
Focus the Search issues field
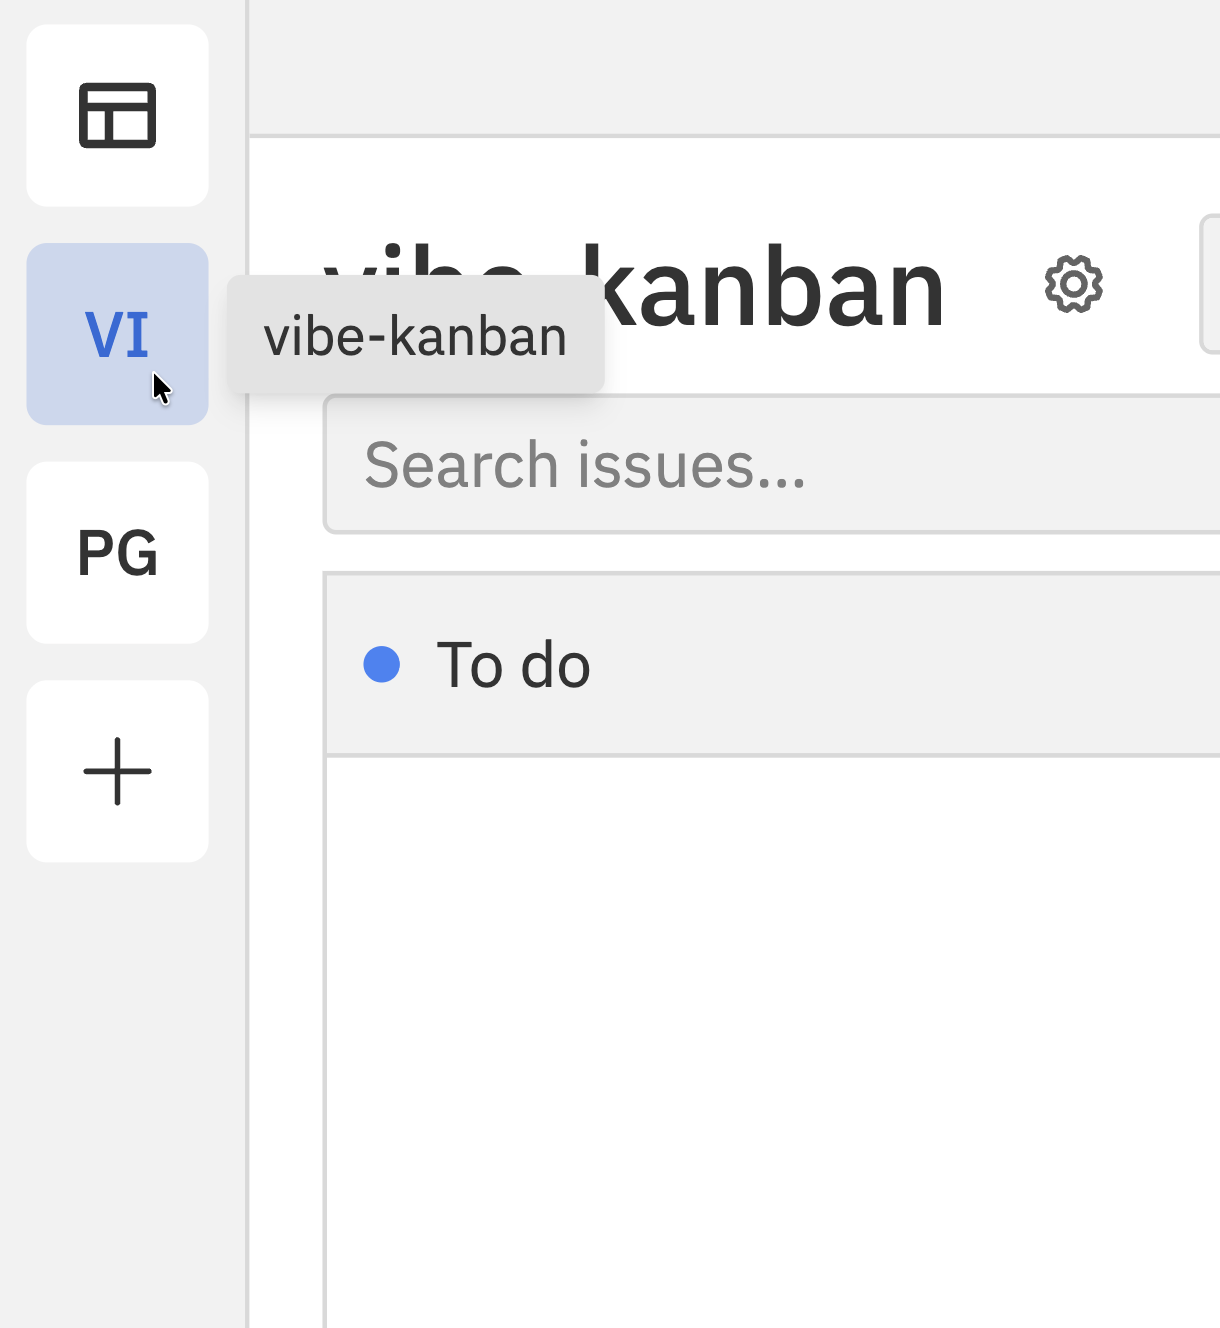772,464
